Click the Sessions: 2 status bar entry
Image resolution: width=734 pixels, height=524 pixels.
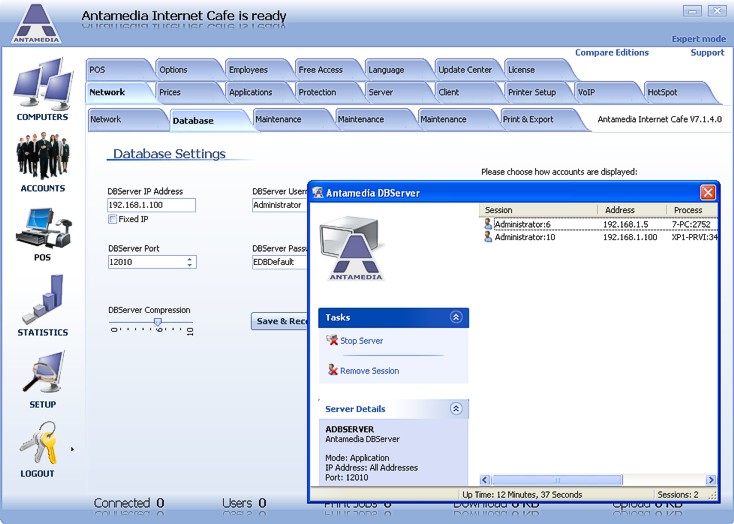click(x=677, y=494)
